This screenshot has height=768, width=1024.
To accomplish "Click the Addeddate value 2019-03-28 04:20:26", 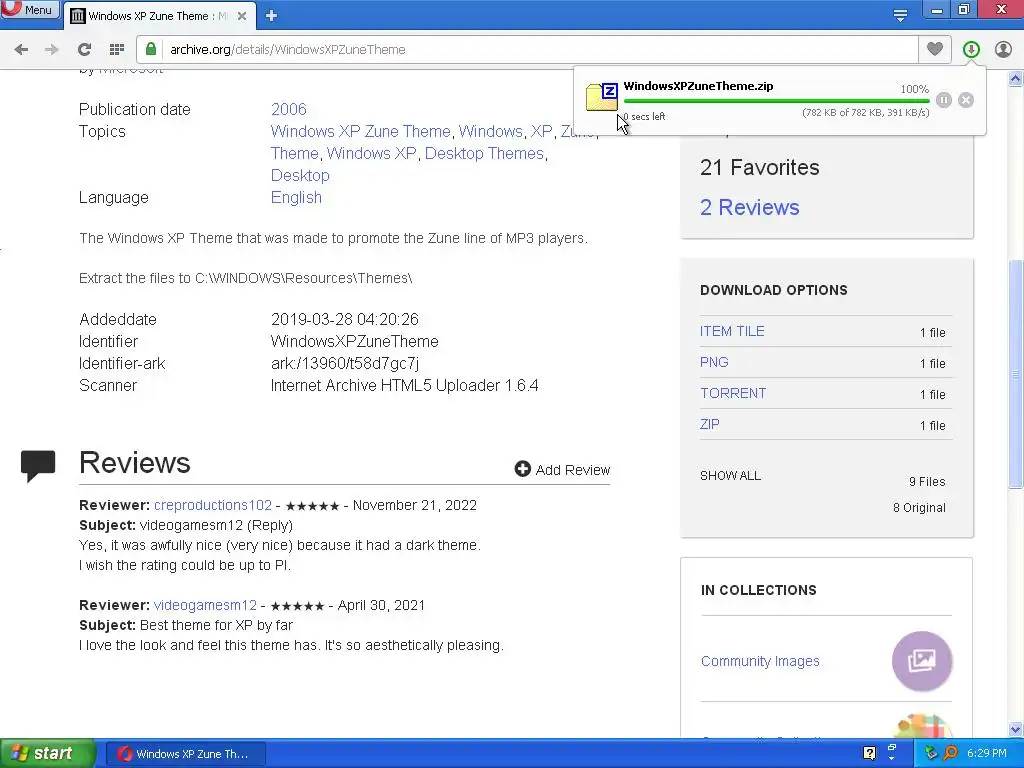I will 345,319.
